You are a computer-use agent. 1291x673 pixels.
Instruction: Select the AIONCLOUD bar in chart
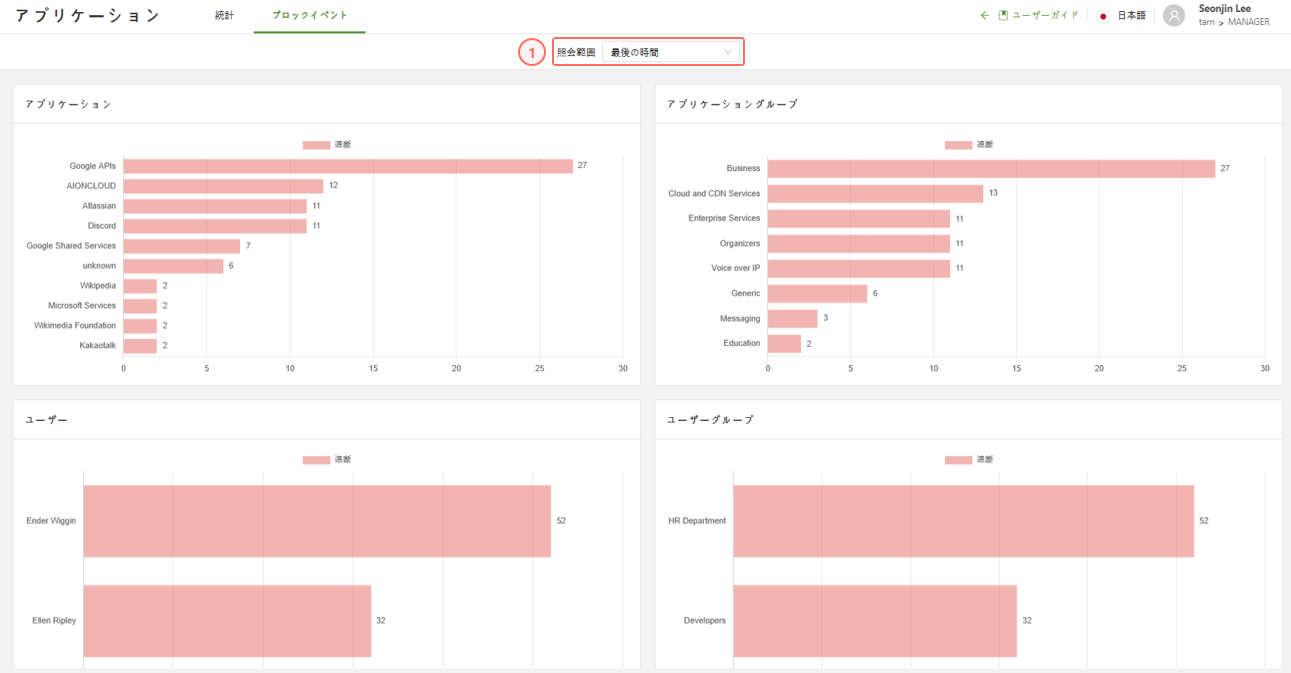click(x=223, y=186)
